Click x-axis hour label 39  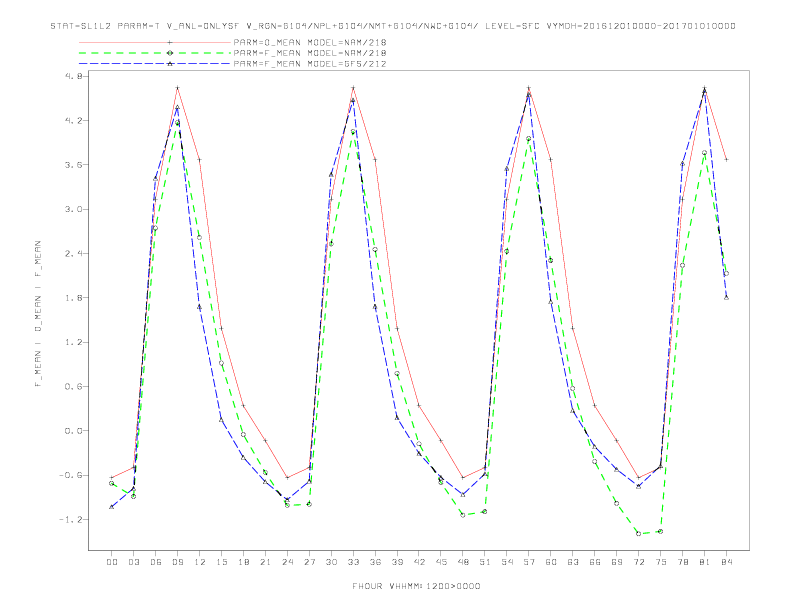397,562
